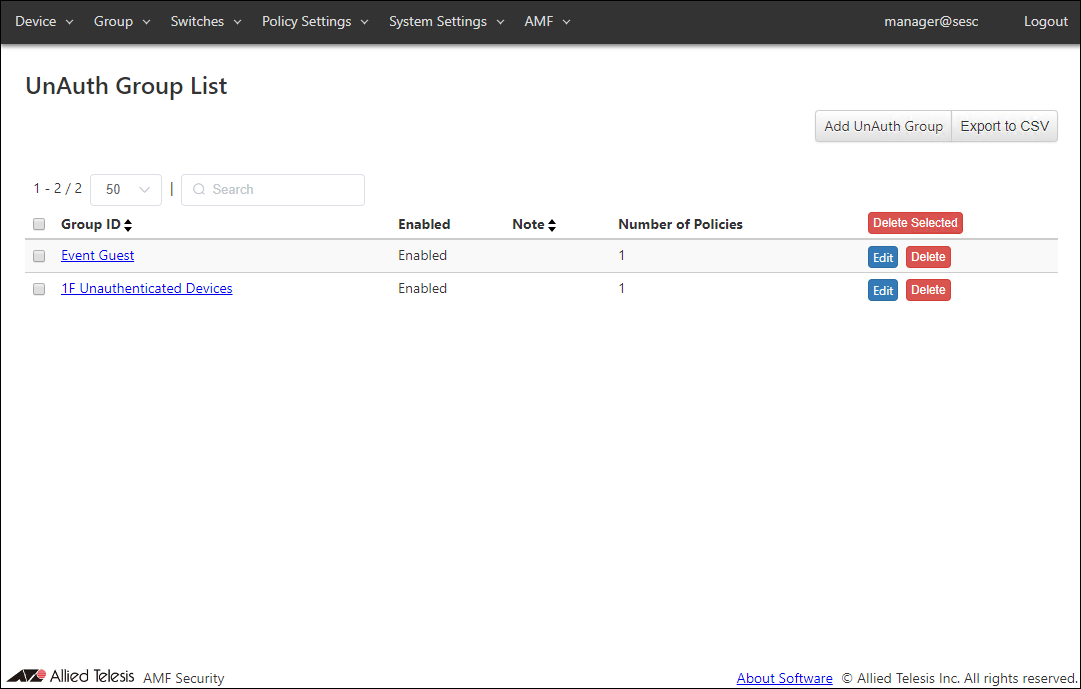Click into the Search input field
This screenshot has width=1081, height=689.
[280, 190]
